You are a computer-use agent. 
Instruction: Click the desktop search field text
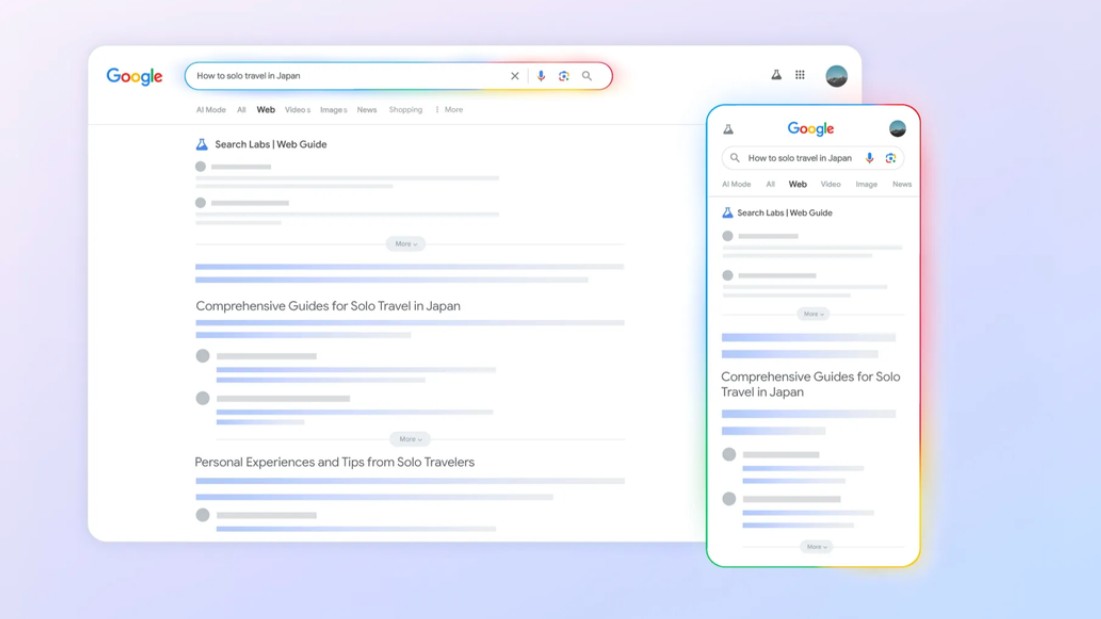point(249,76)
